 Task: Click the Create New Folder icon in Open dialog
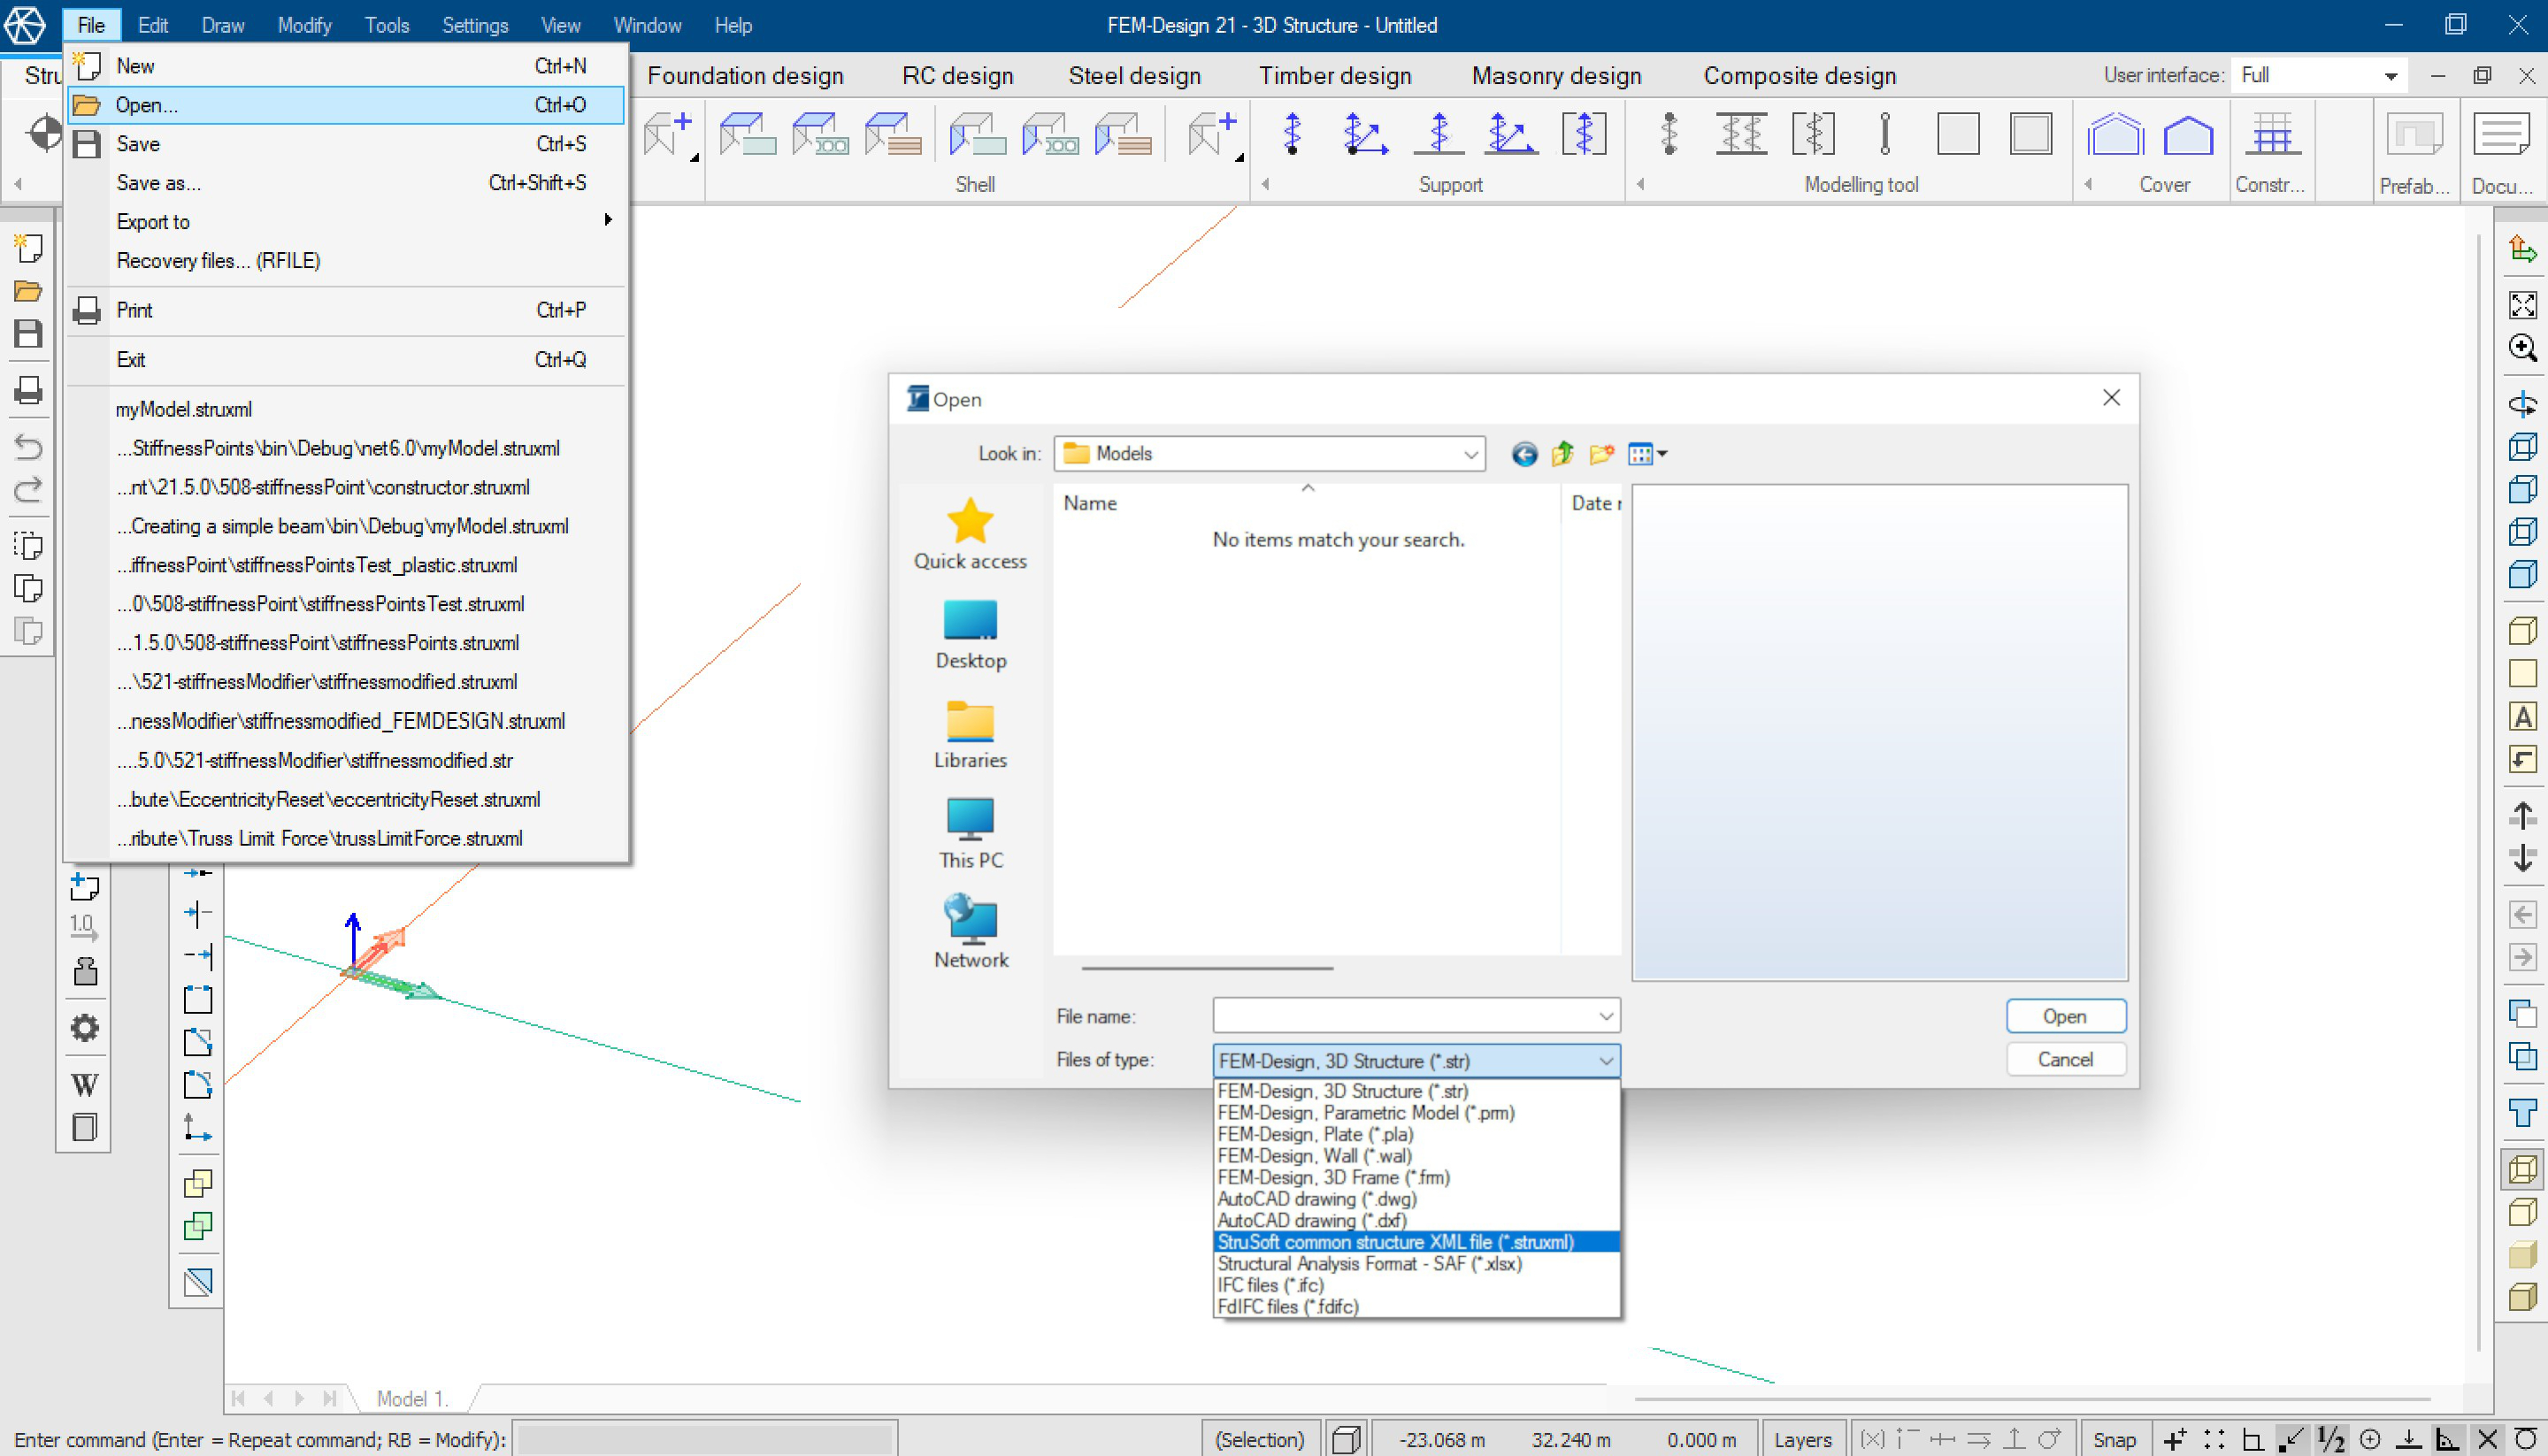(1601, 454)
